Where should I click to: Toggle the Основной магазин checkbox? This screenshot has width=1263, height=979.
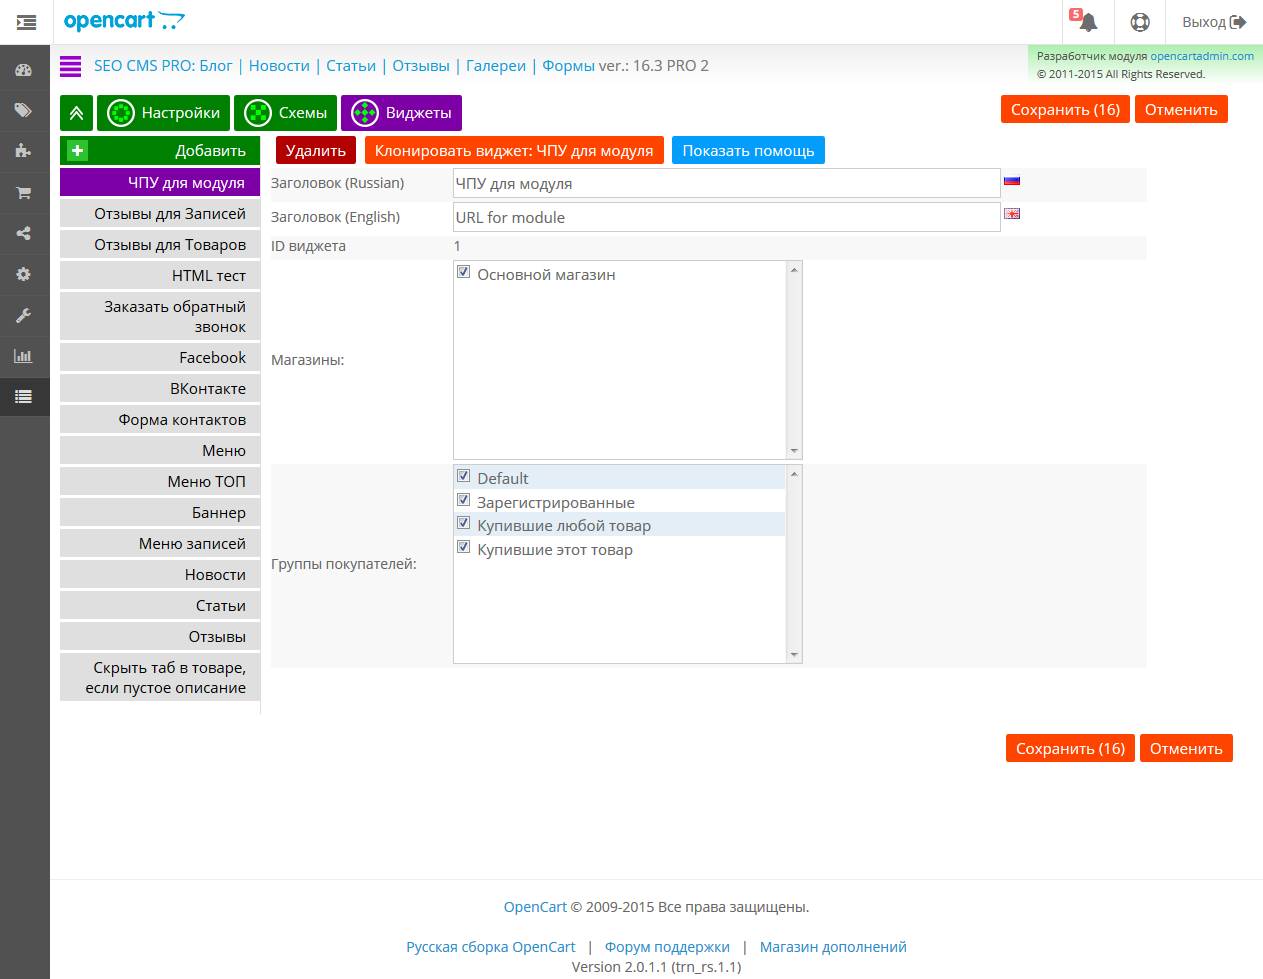click(x=463, y=272)
